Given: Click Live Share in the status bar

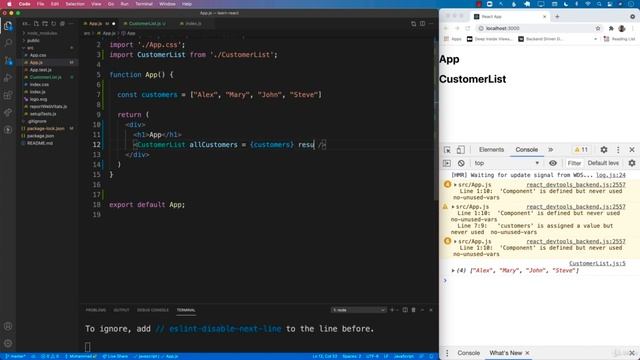Looking at the screenshot, I should [x=115, y=356].
